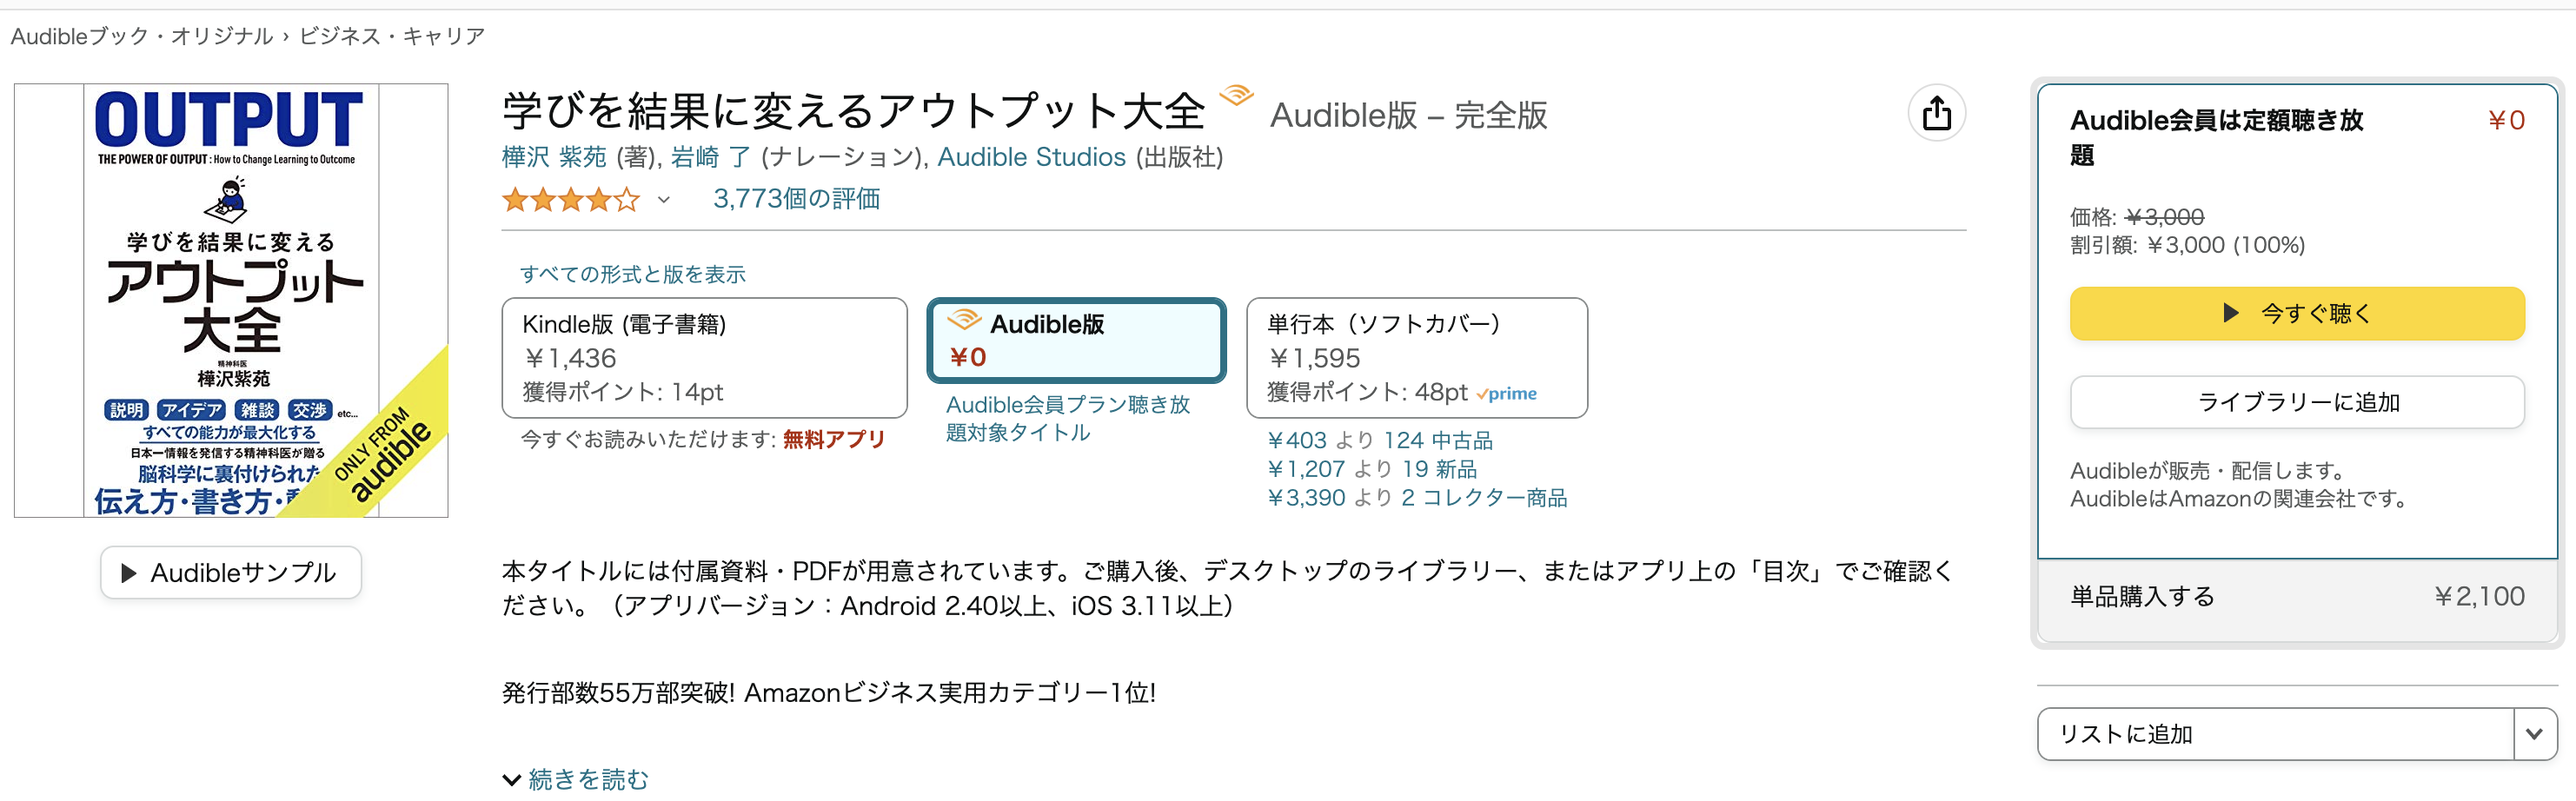
Task: Open author link 樺沢 紫苑
Action: (554, 157)
